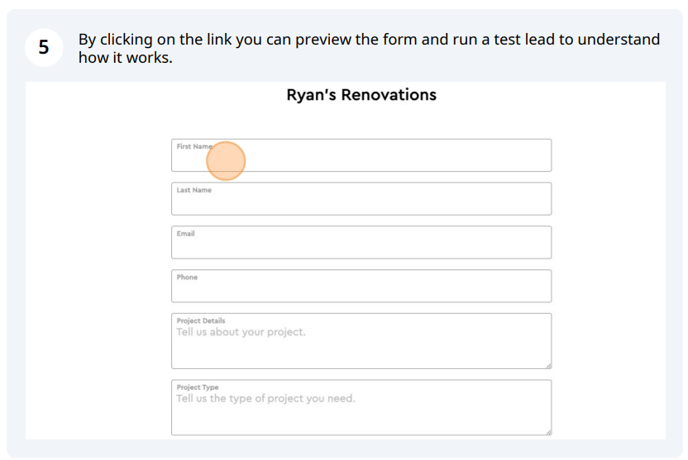Focus the Project Details text area
The width and height of the screenshot is (688, 460).
coord(361,341)
